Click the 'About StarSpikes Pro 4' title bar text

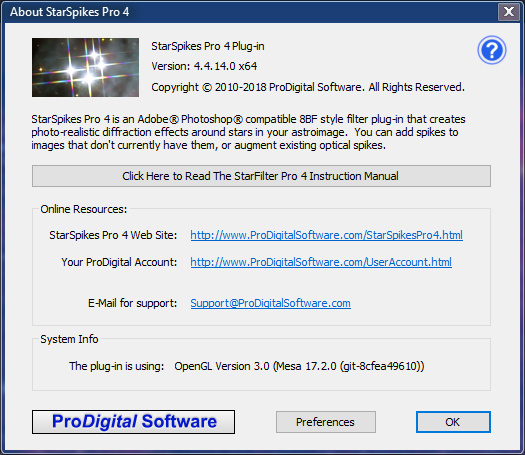tap(69, 12)
